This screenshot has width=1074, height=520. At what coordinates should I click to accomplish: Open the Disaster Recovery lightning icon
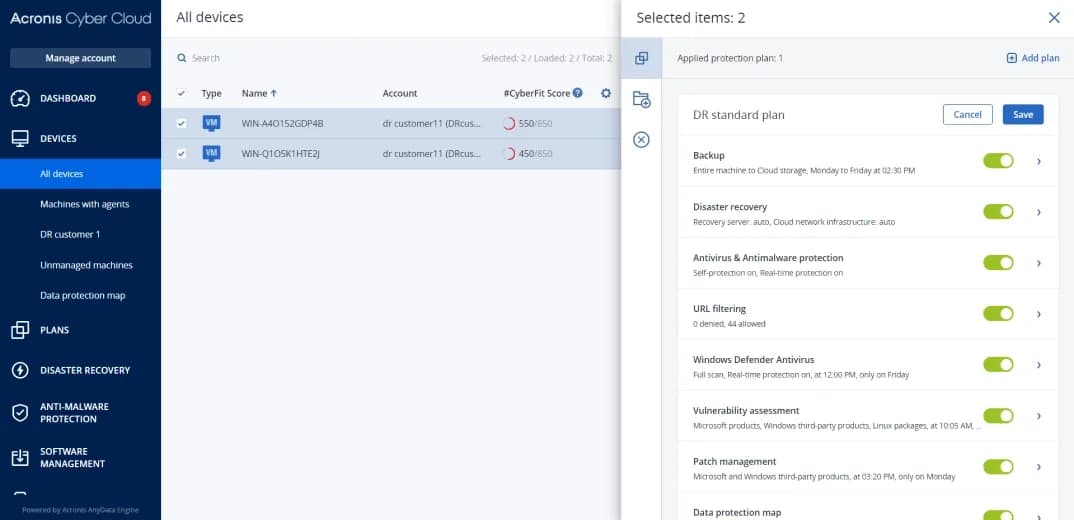[20, 370]
